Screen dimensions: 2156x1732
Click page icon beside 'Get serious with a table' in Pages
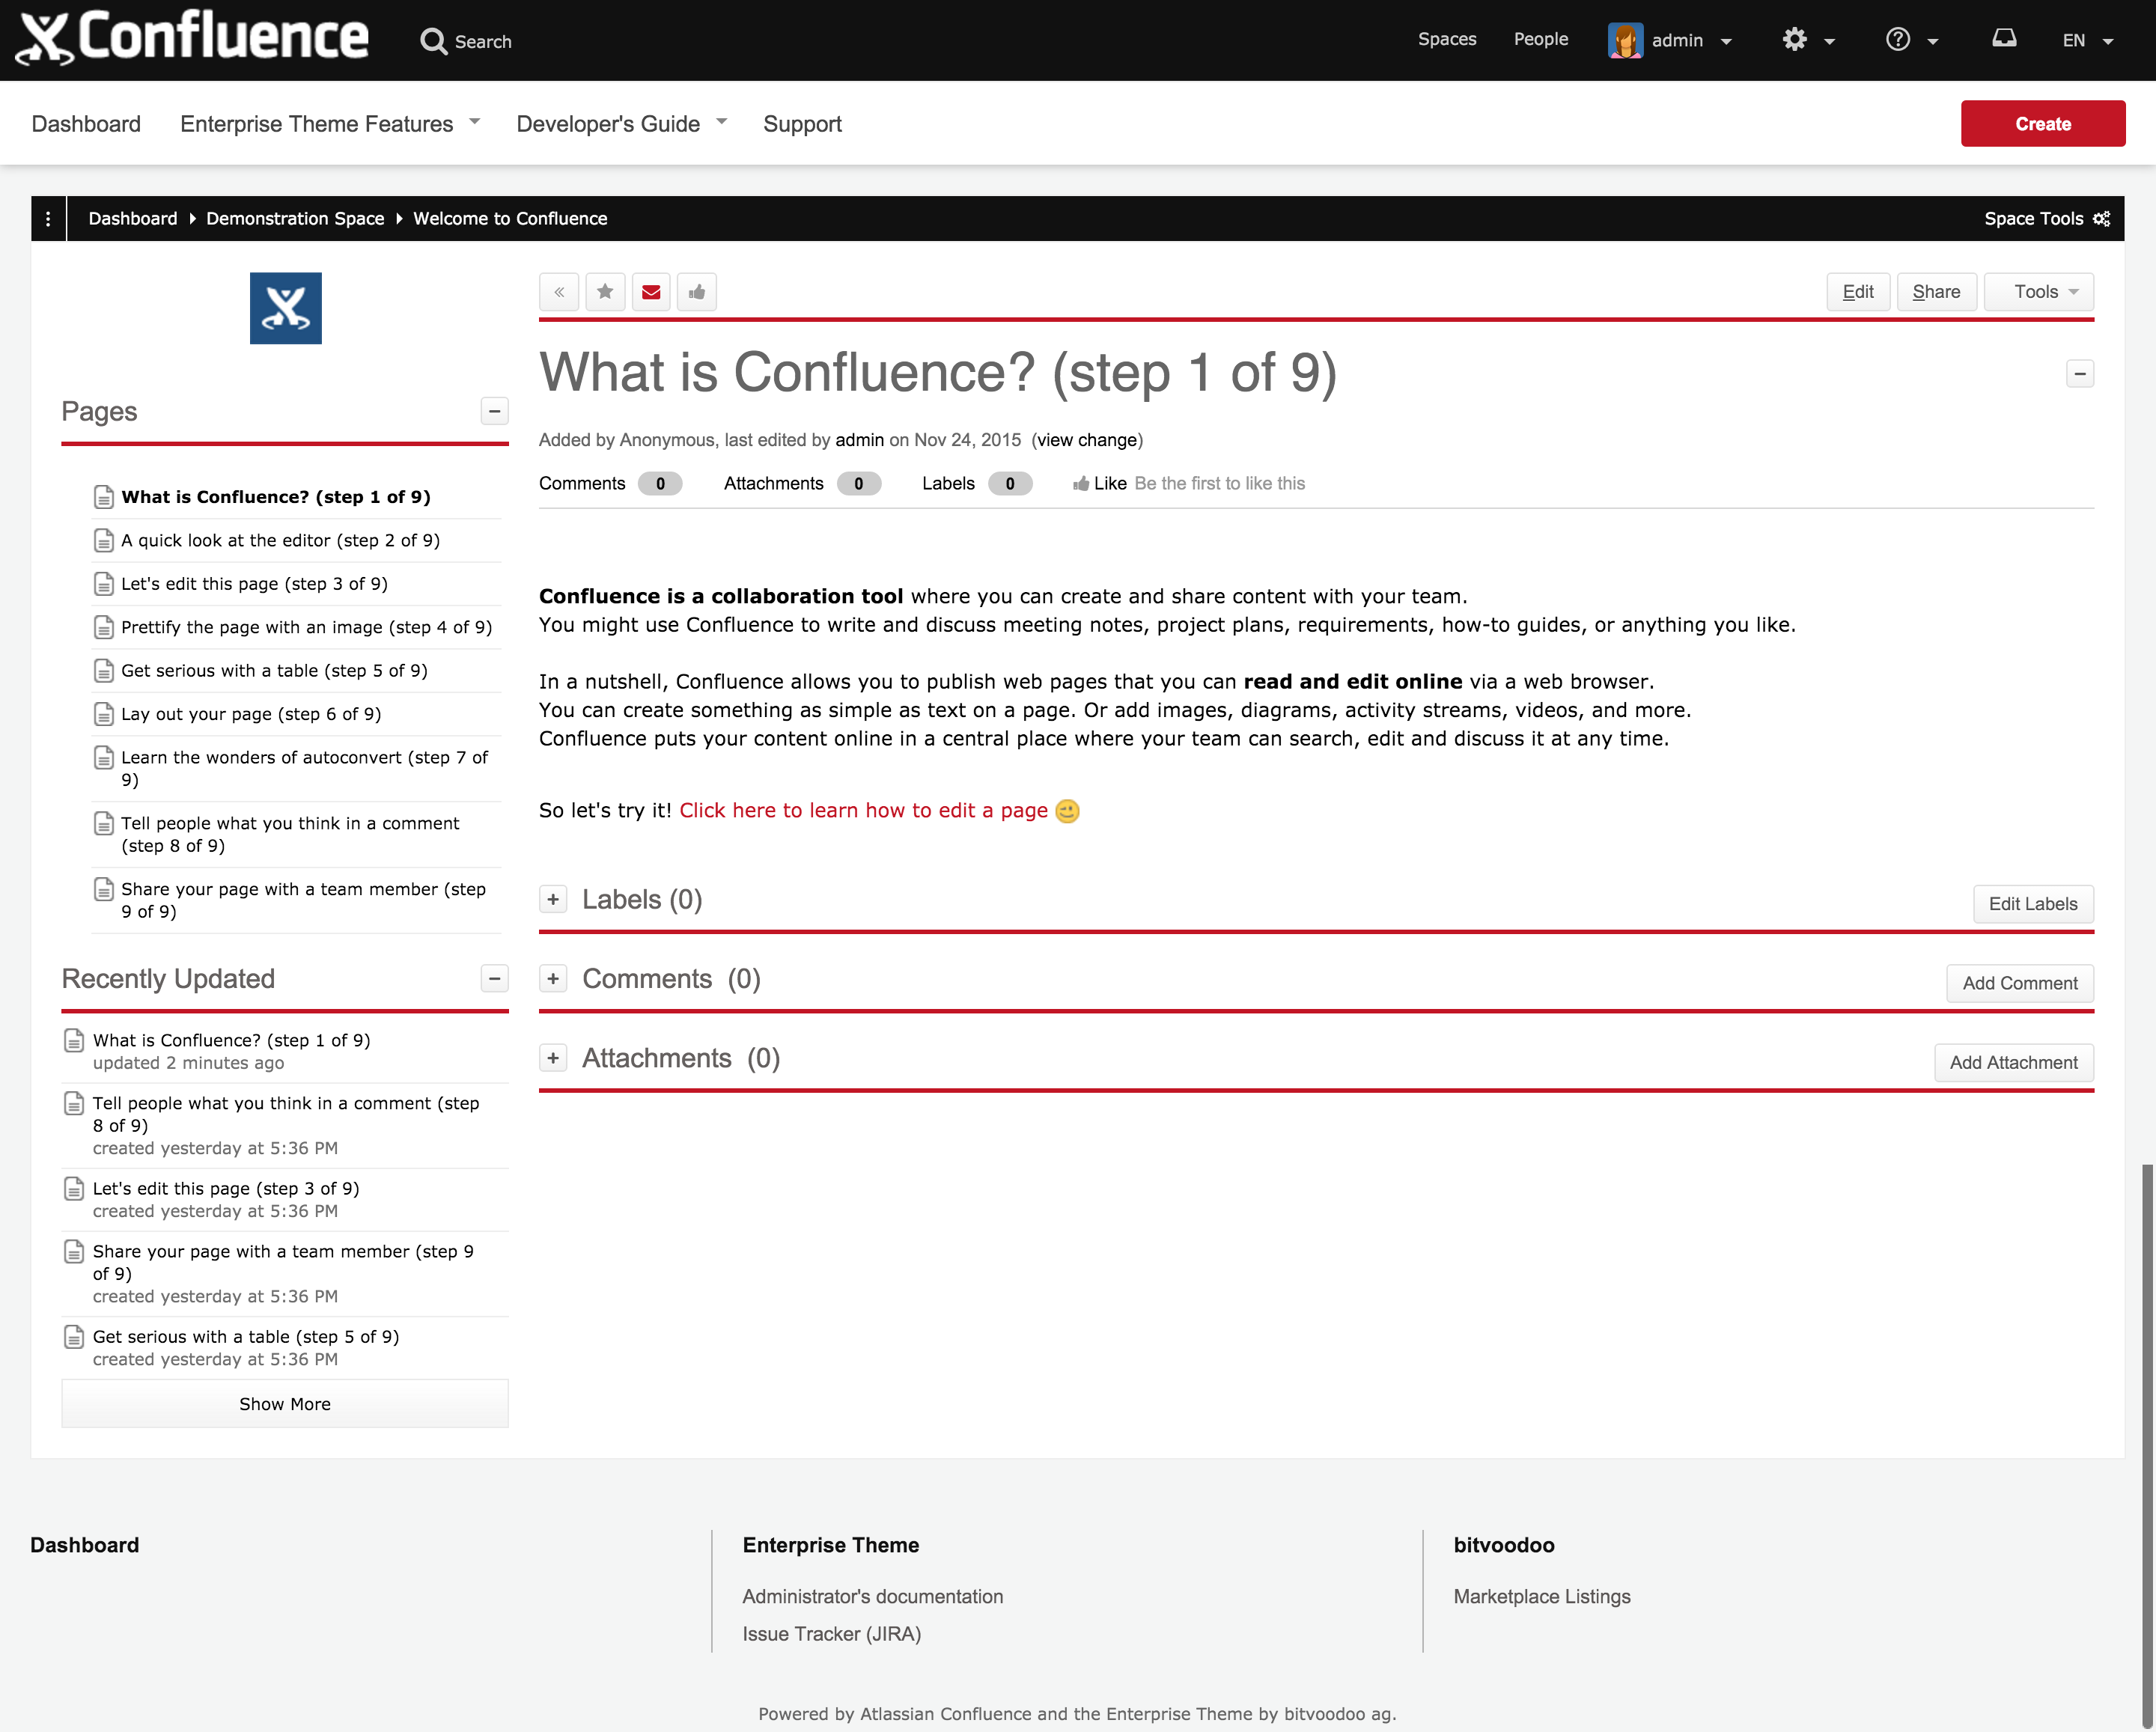click(x=104, y=671)
